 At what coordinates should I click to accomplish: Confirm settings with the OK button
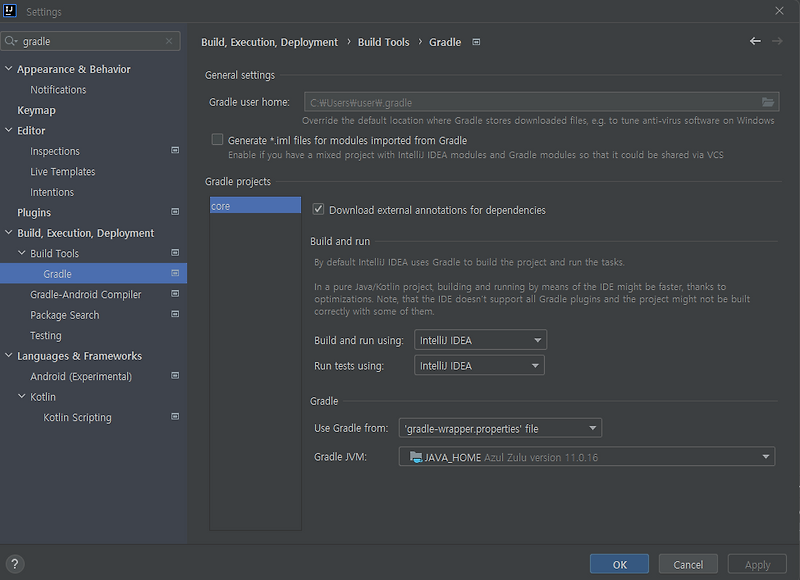coord(618,563)
